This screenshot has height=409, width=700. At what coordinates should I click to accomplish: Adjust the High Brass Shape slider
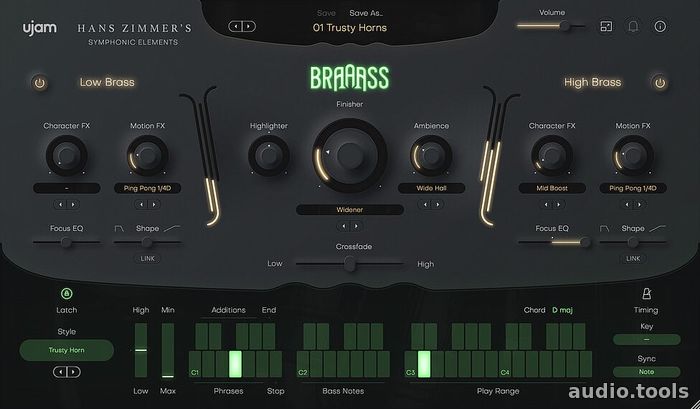[633, 242]
